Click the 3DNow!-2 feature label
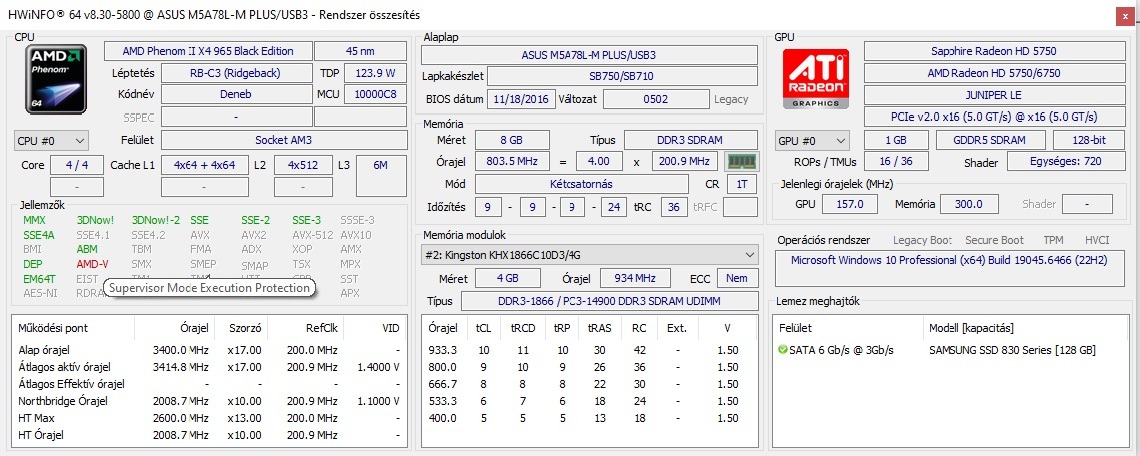The image size is (1140, 456). pos(156,220)
